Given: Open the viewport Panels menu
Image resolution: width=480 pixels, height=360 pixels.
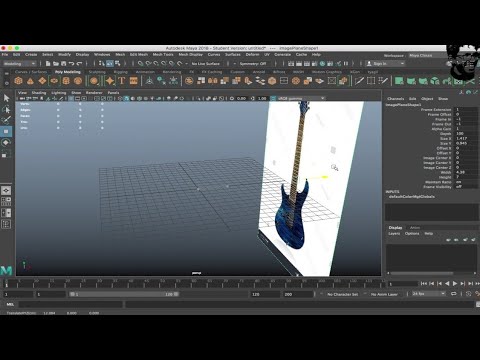Looking at the screenshot, I should 113,93.
